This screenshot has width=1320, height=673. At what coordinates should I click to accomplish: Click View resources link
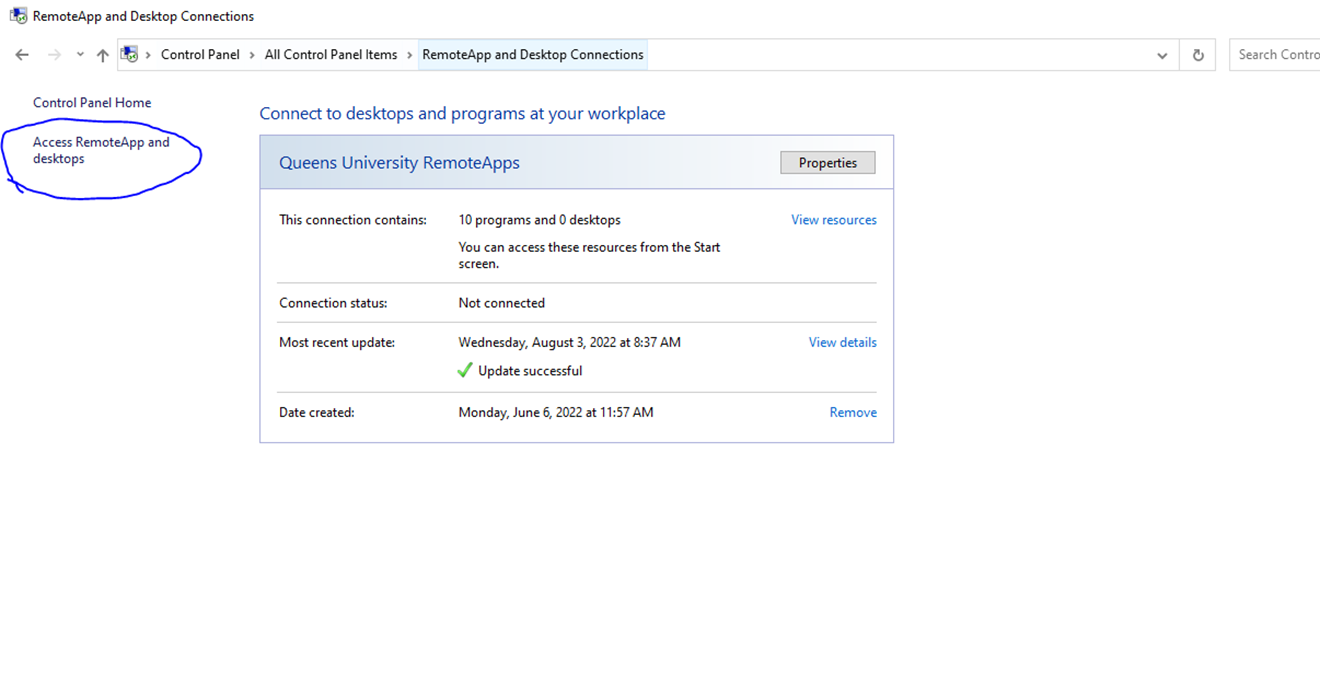(x=834, y=220)
